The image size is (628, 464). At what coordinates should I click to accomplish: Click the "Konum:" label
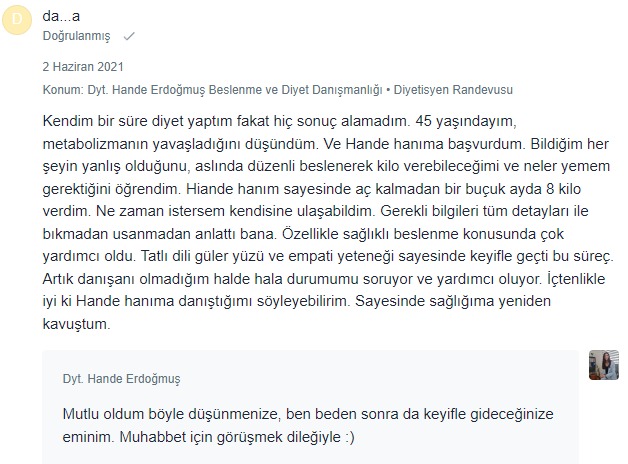[x=63, y=90]
